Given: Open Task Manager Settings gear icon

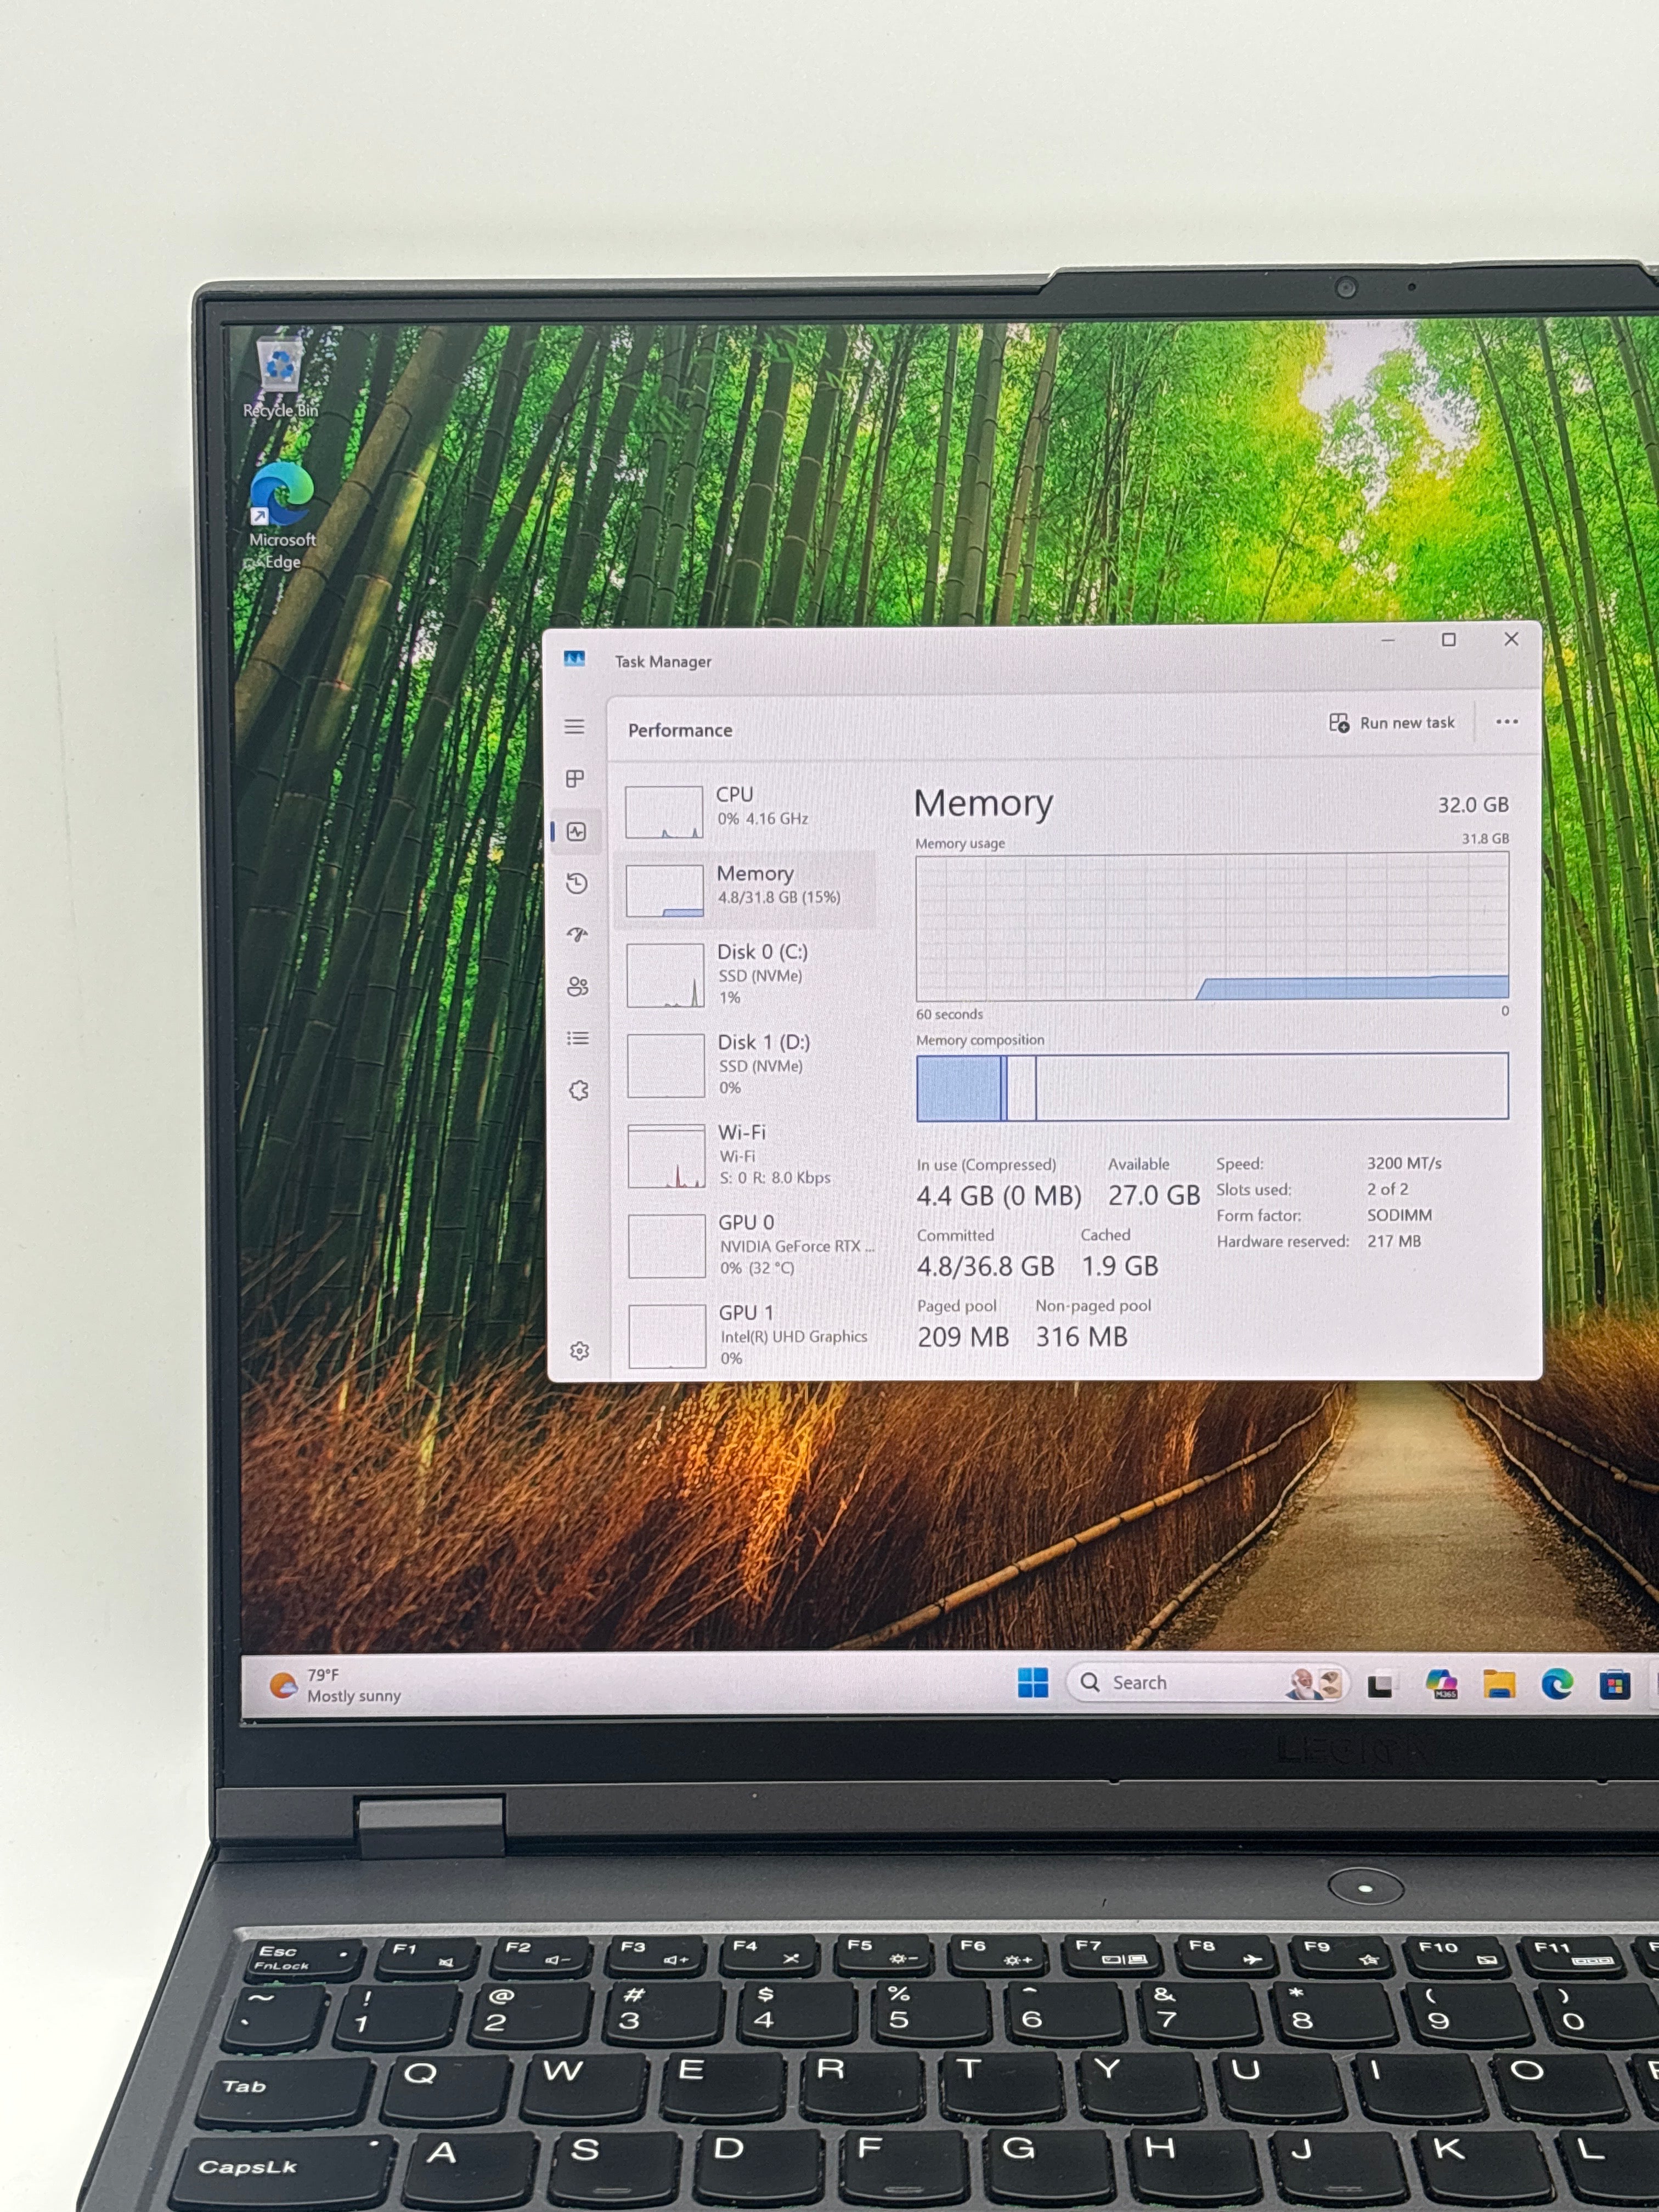Looking at the screenshot, I should (x=579, y=1351).
